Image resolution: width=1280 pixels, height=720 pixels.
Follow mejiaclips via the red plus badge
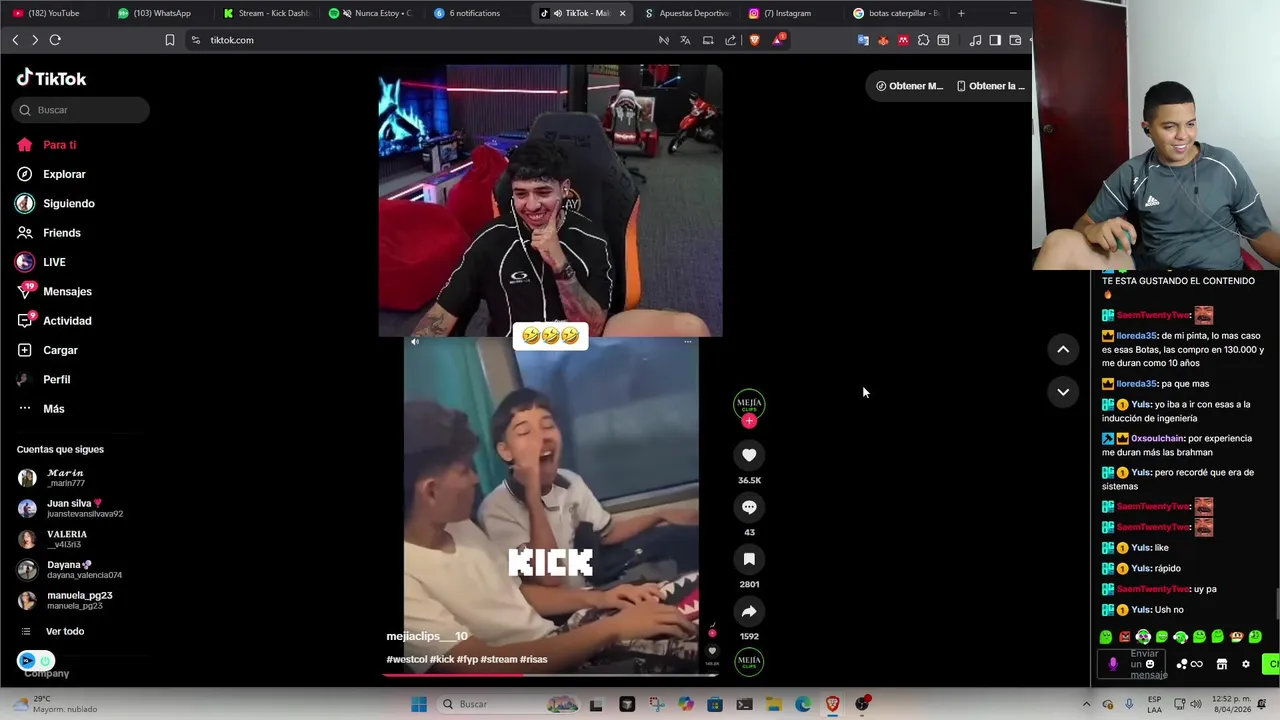(x=749, y=421)
